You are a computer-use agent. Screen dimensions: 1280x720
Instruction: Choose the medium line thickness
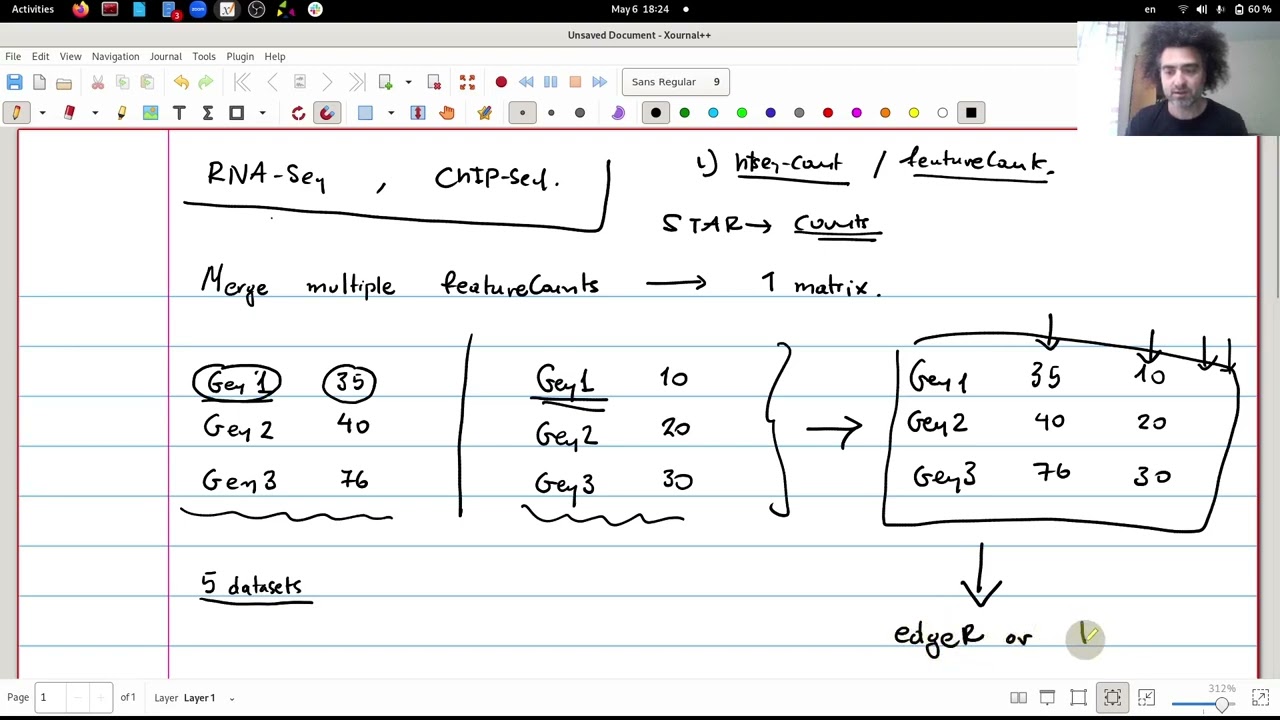(551, 113)
